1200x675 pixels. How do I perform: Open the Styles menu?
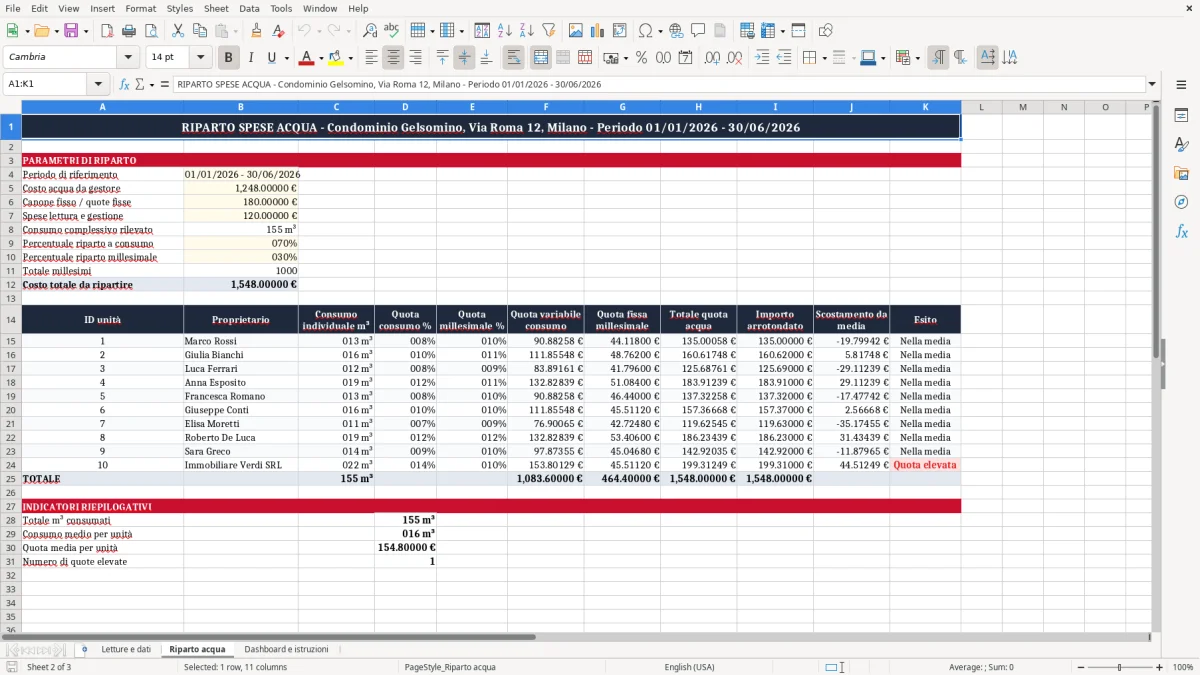click(180, 8)
